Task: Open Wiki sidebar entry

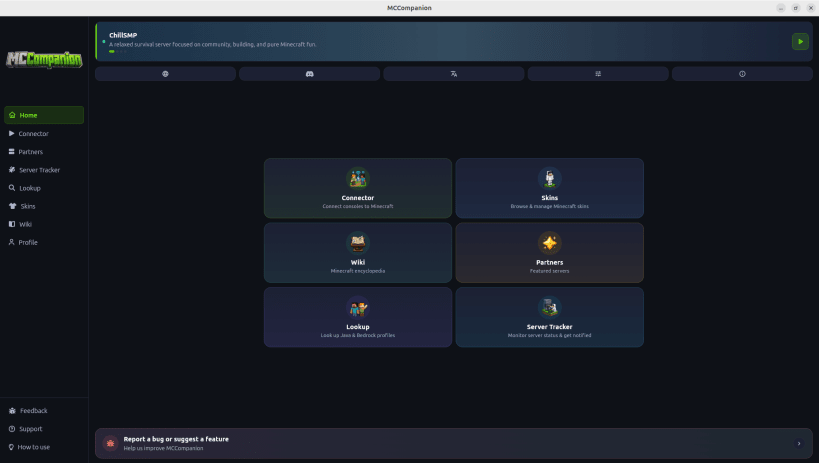Action: click(x=44, y=224)
